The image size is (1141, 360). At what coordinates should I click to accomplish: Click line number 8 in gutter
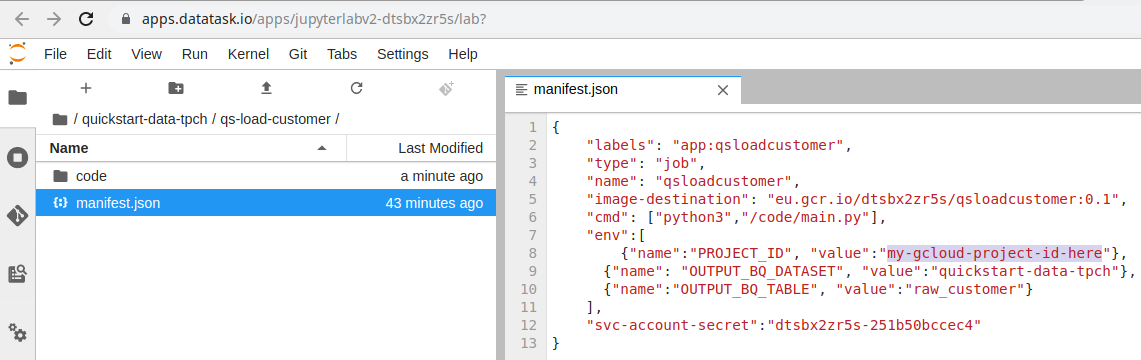pyautogui.click(x=532, y=252)
